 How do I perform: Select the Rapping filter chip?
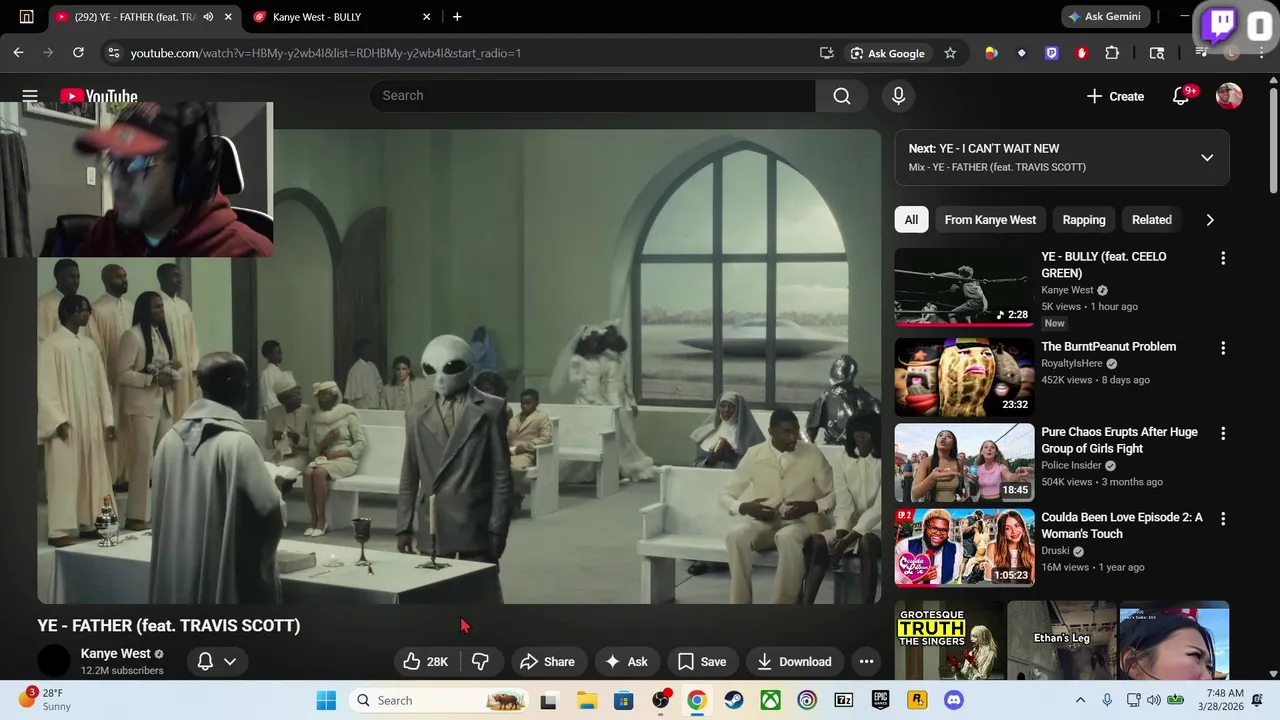coord(1084,220)
